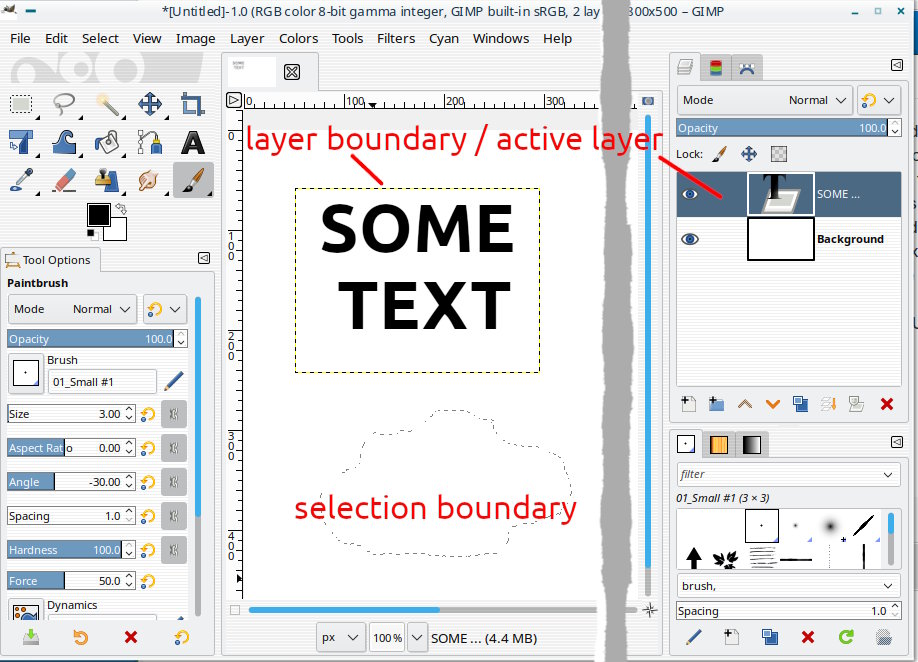Click the foreground black color swatch
The height and width of the screenshot is (662, 918).
(98, 214)
